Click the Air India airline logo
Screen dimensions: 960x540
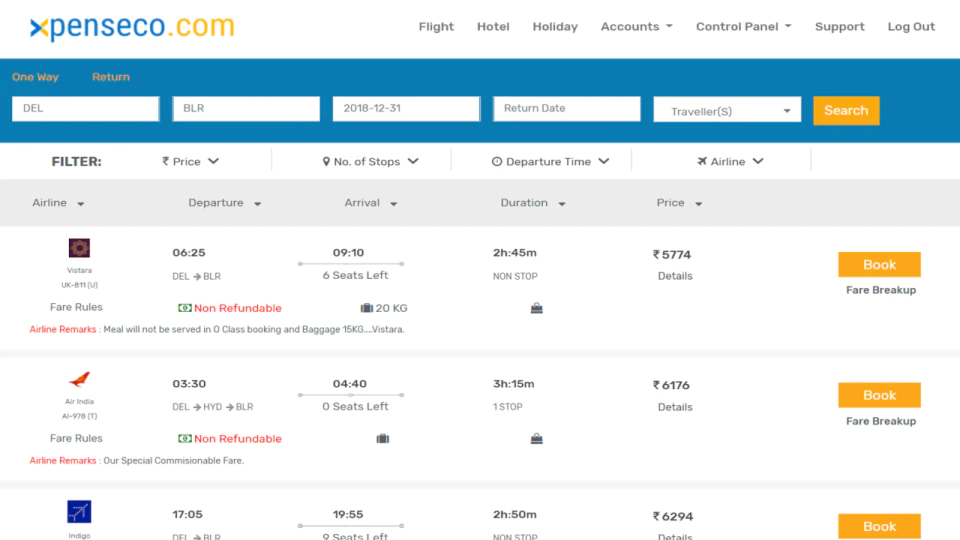tap(79, 380)
